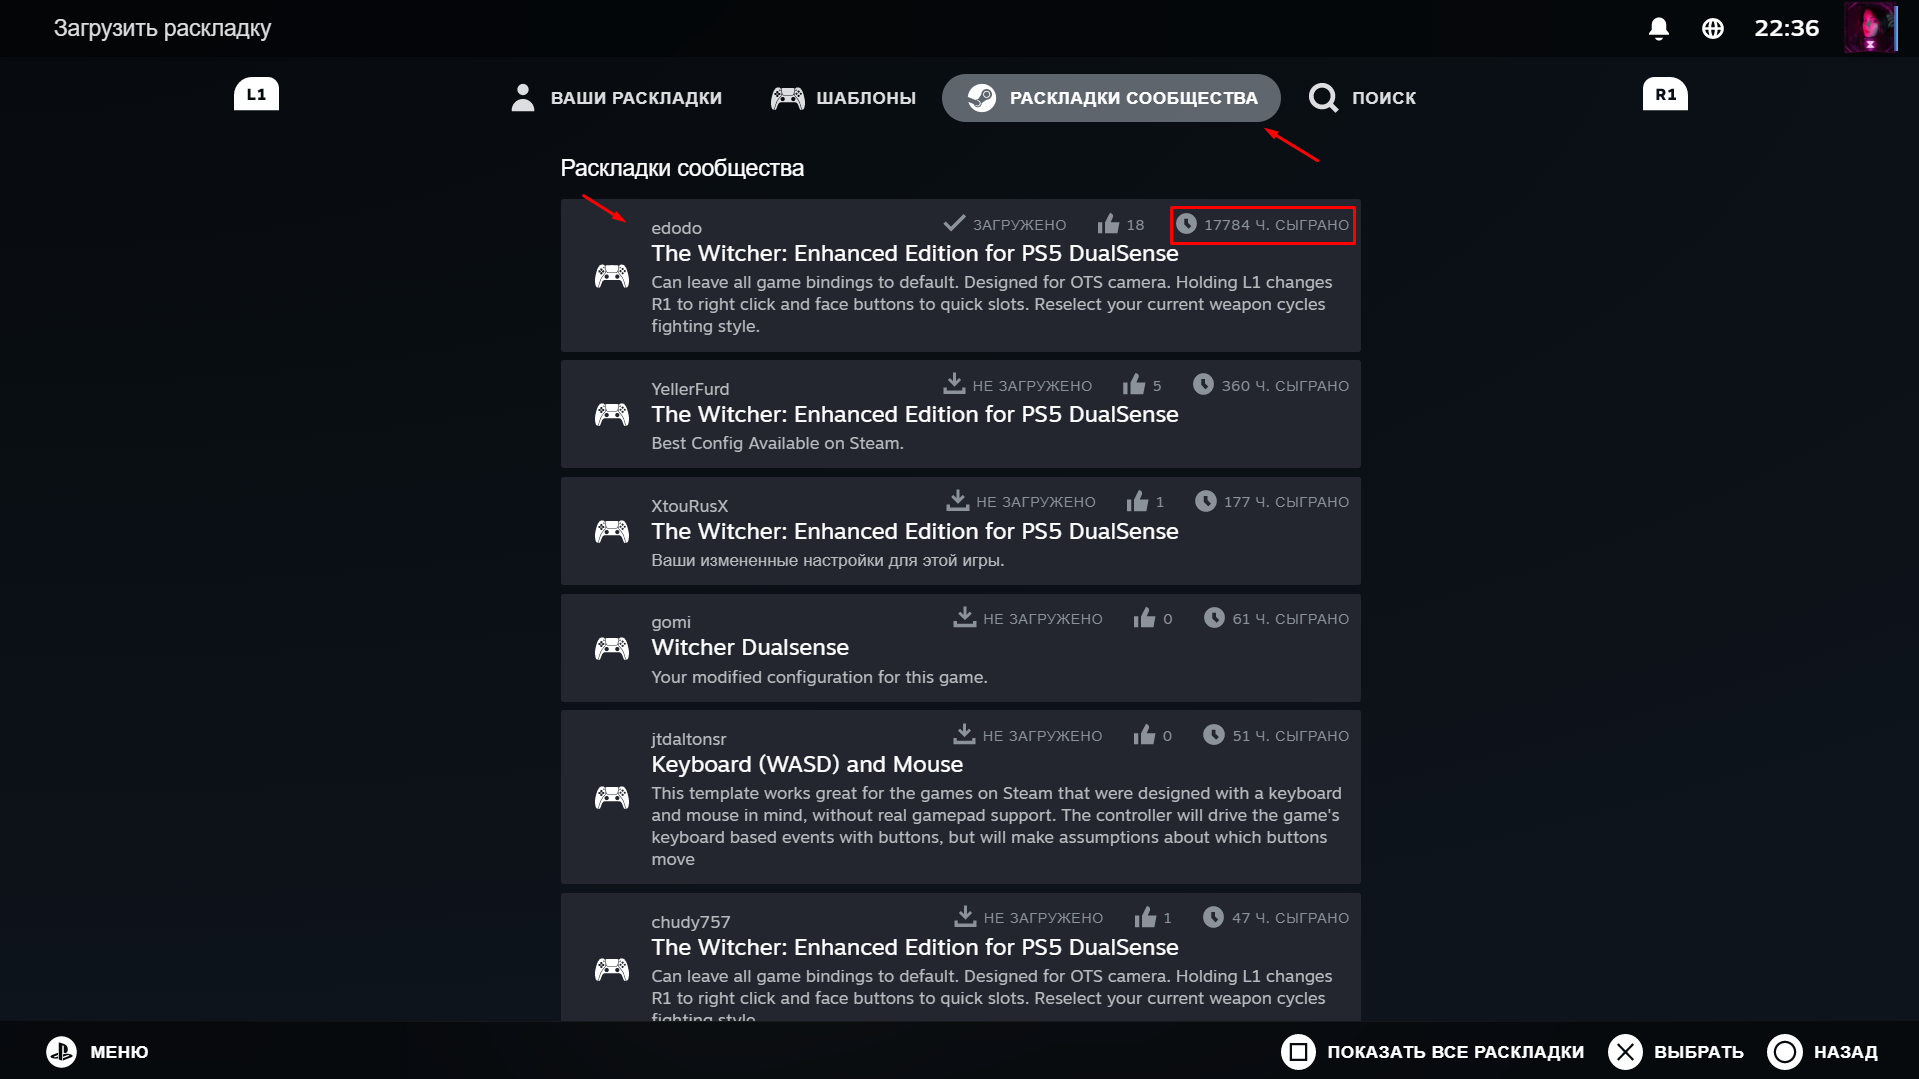Click controller icon of YellerFurd layout
The image size is (1919, 1079).
612,414
